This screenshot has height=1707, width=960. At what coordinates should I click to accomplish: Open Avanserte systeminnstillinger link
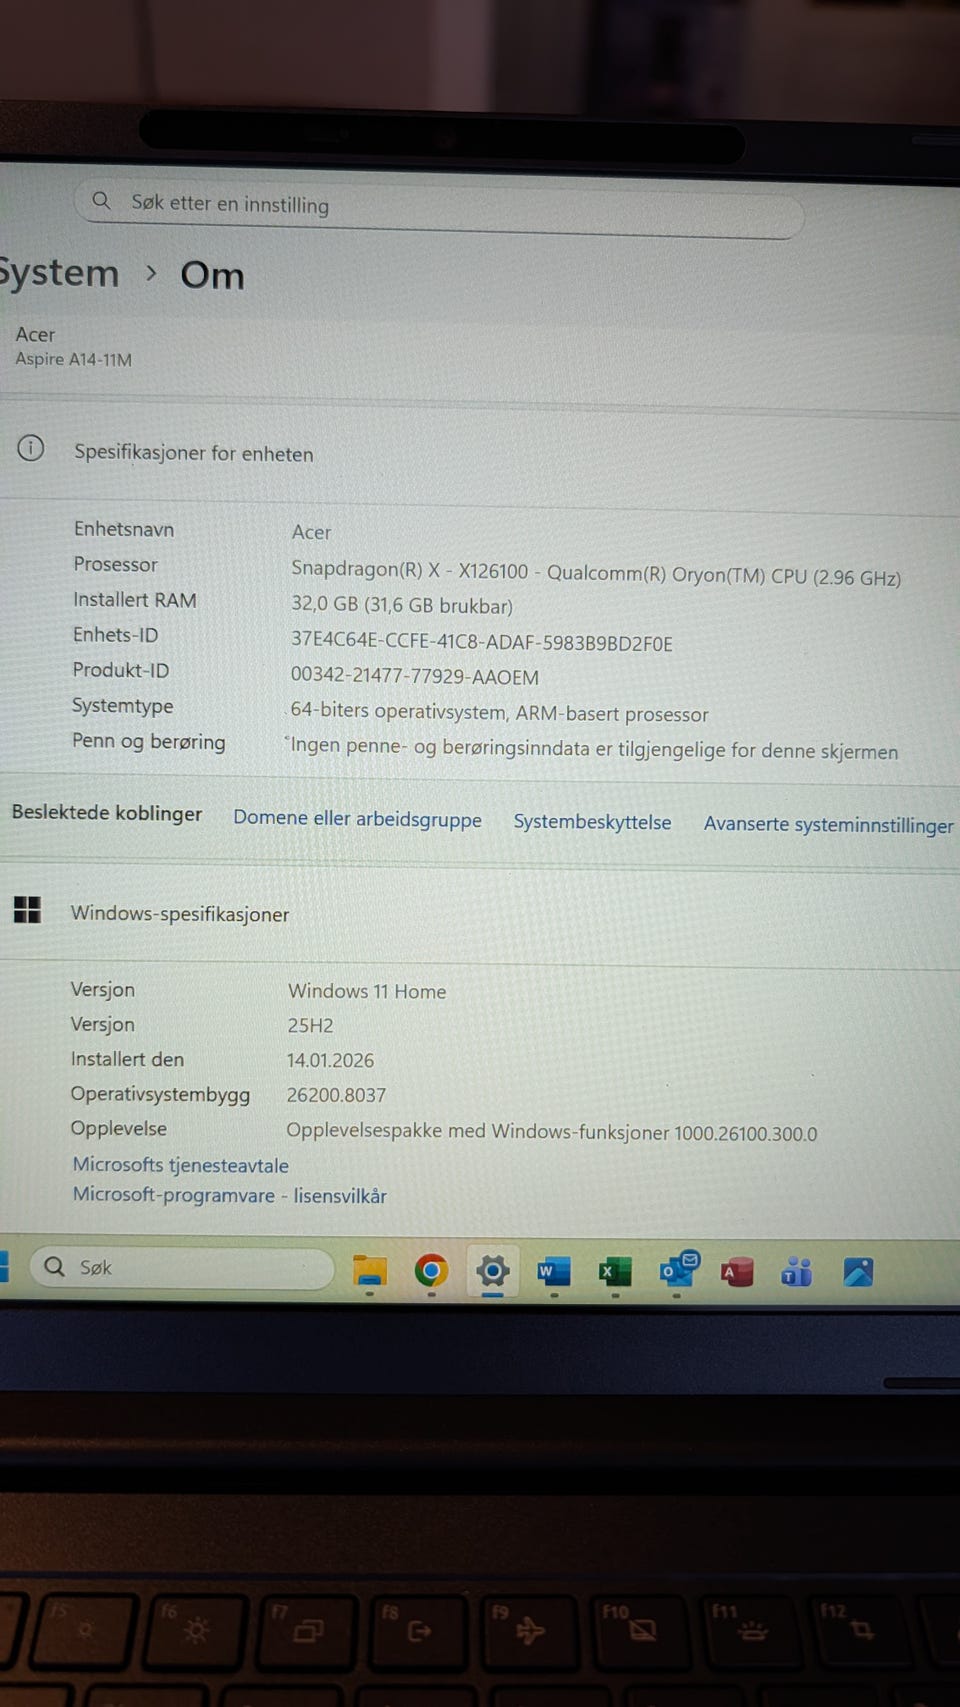click(x=828, y=825)
